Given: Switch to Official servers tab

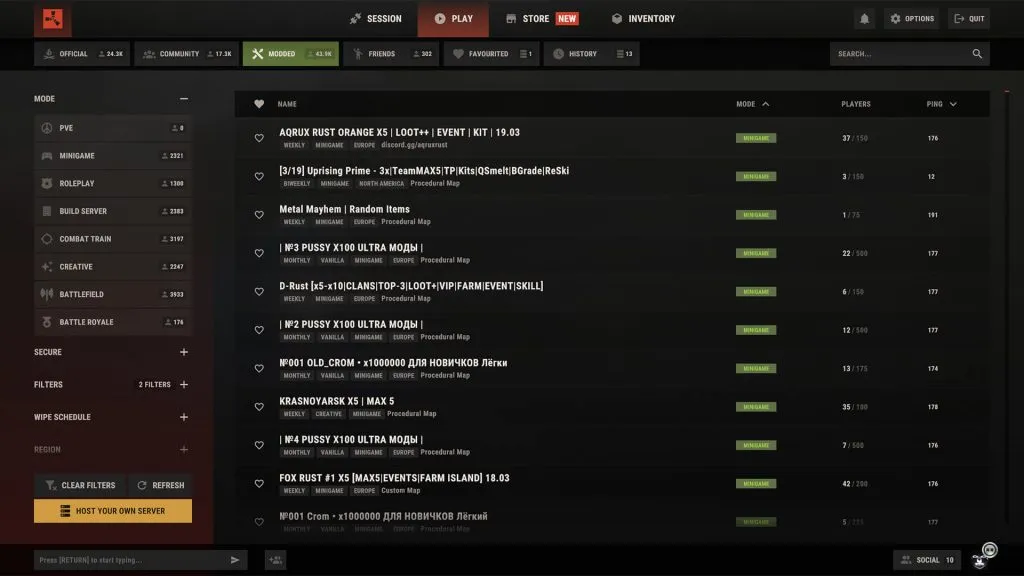Looking at the screenshot, I should 82,54.
